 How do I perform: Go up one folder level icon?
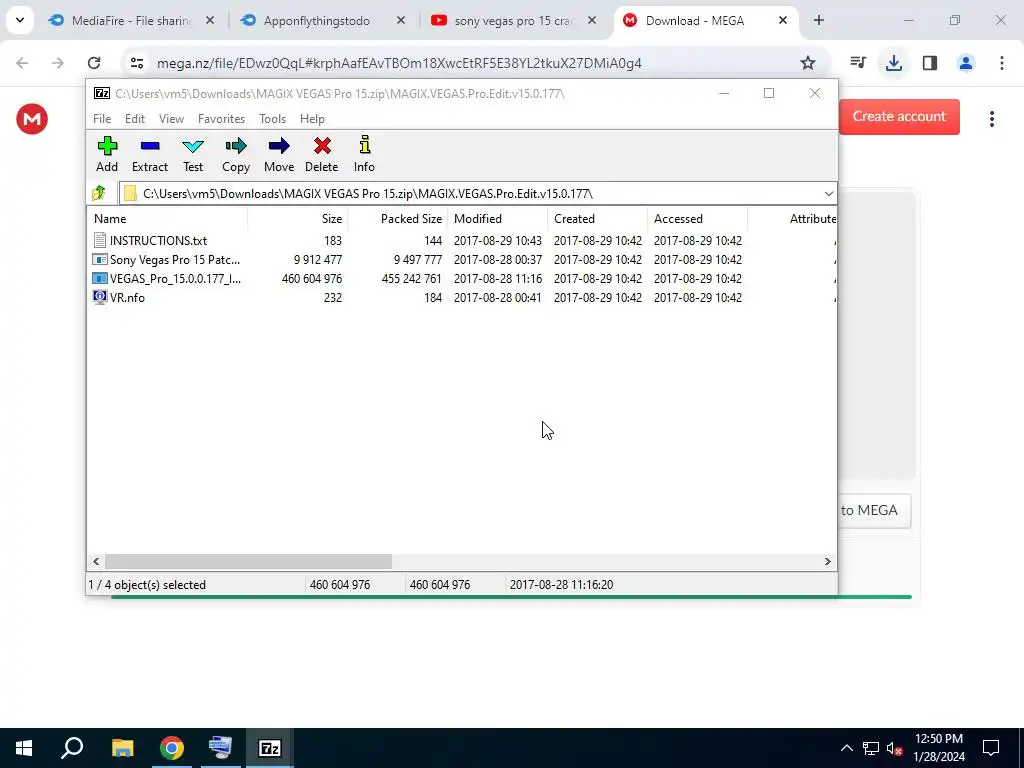[x=99, y=193]
